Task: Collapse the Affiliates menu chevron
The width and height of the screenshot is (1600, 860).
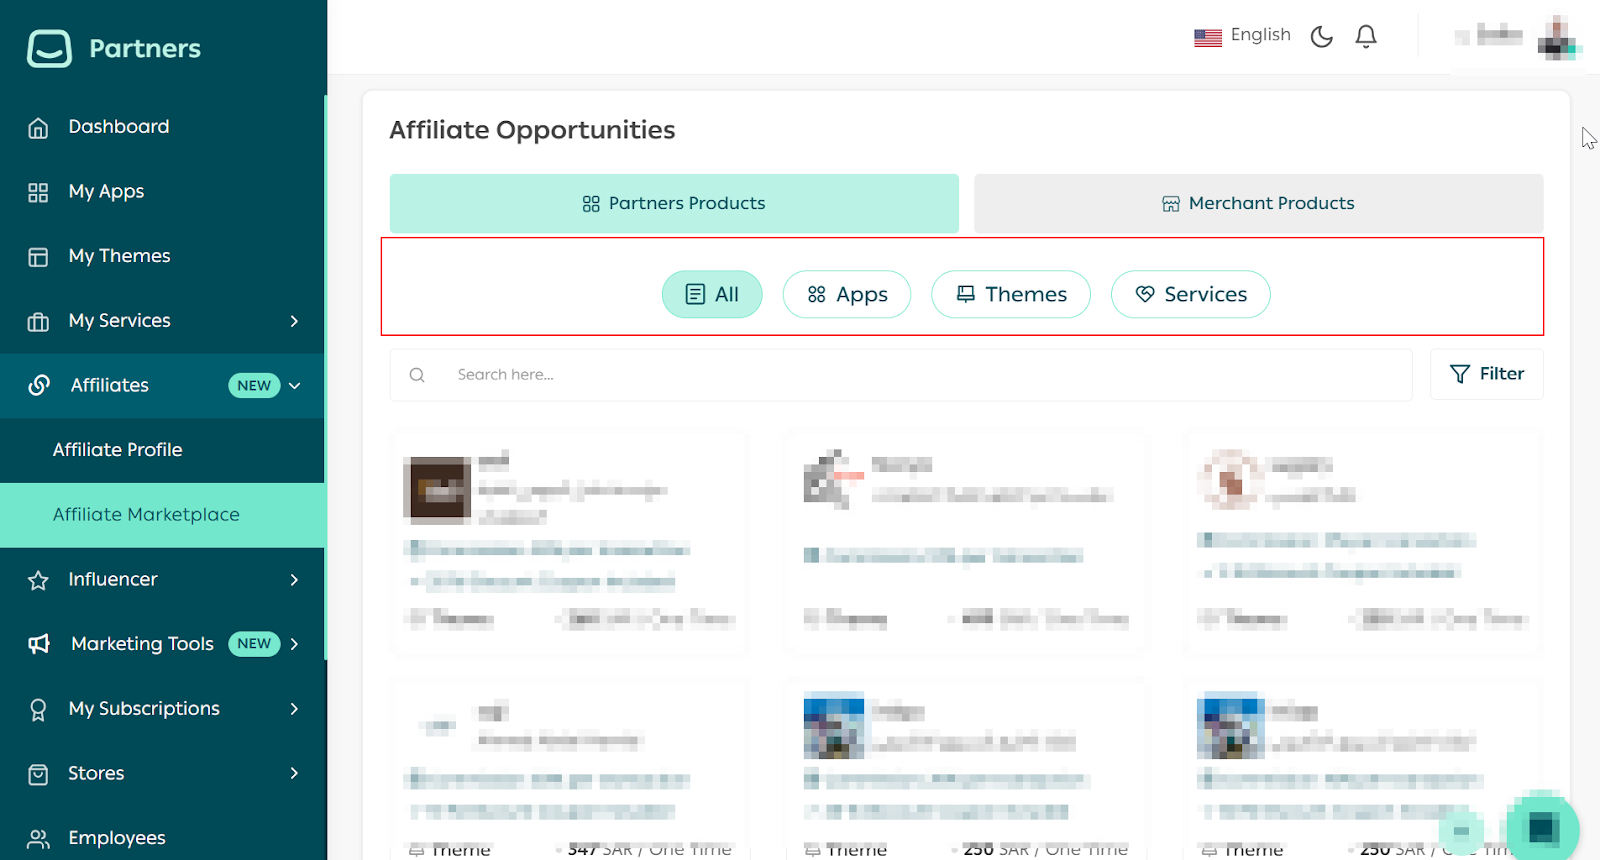Action: click(295, 386)
